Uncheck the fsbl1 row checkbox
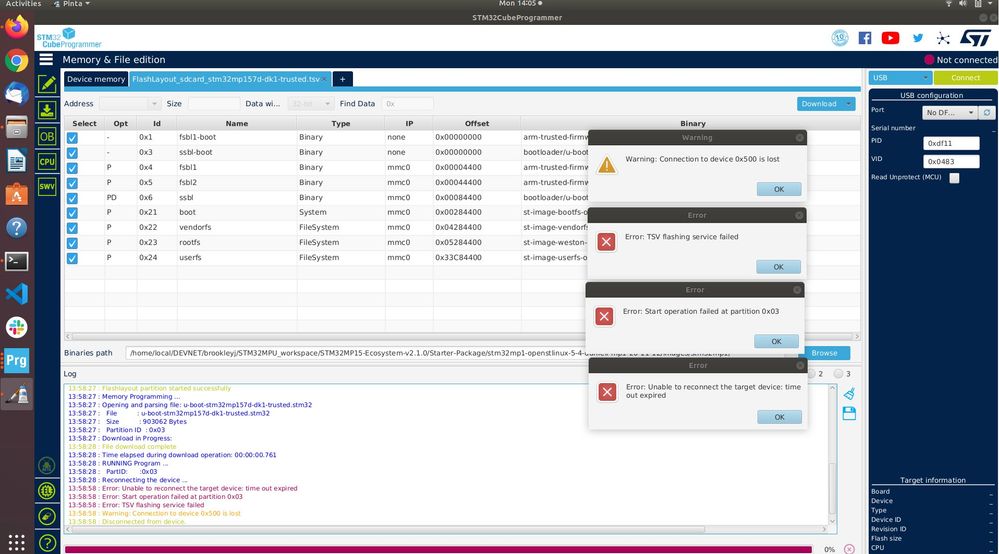This screenshot has height=554, width=999. click(72, 168)
